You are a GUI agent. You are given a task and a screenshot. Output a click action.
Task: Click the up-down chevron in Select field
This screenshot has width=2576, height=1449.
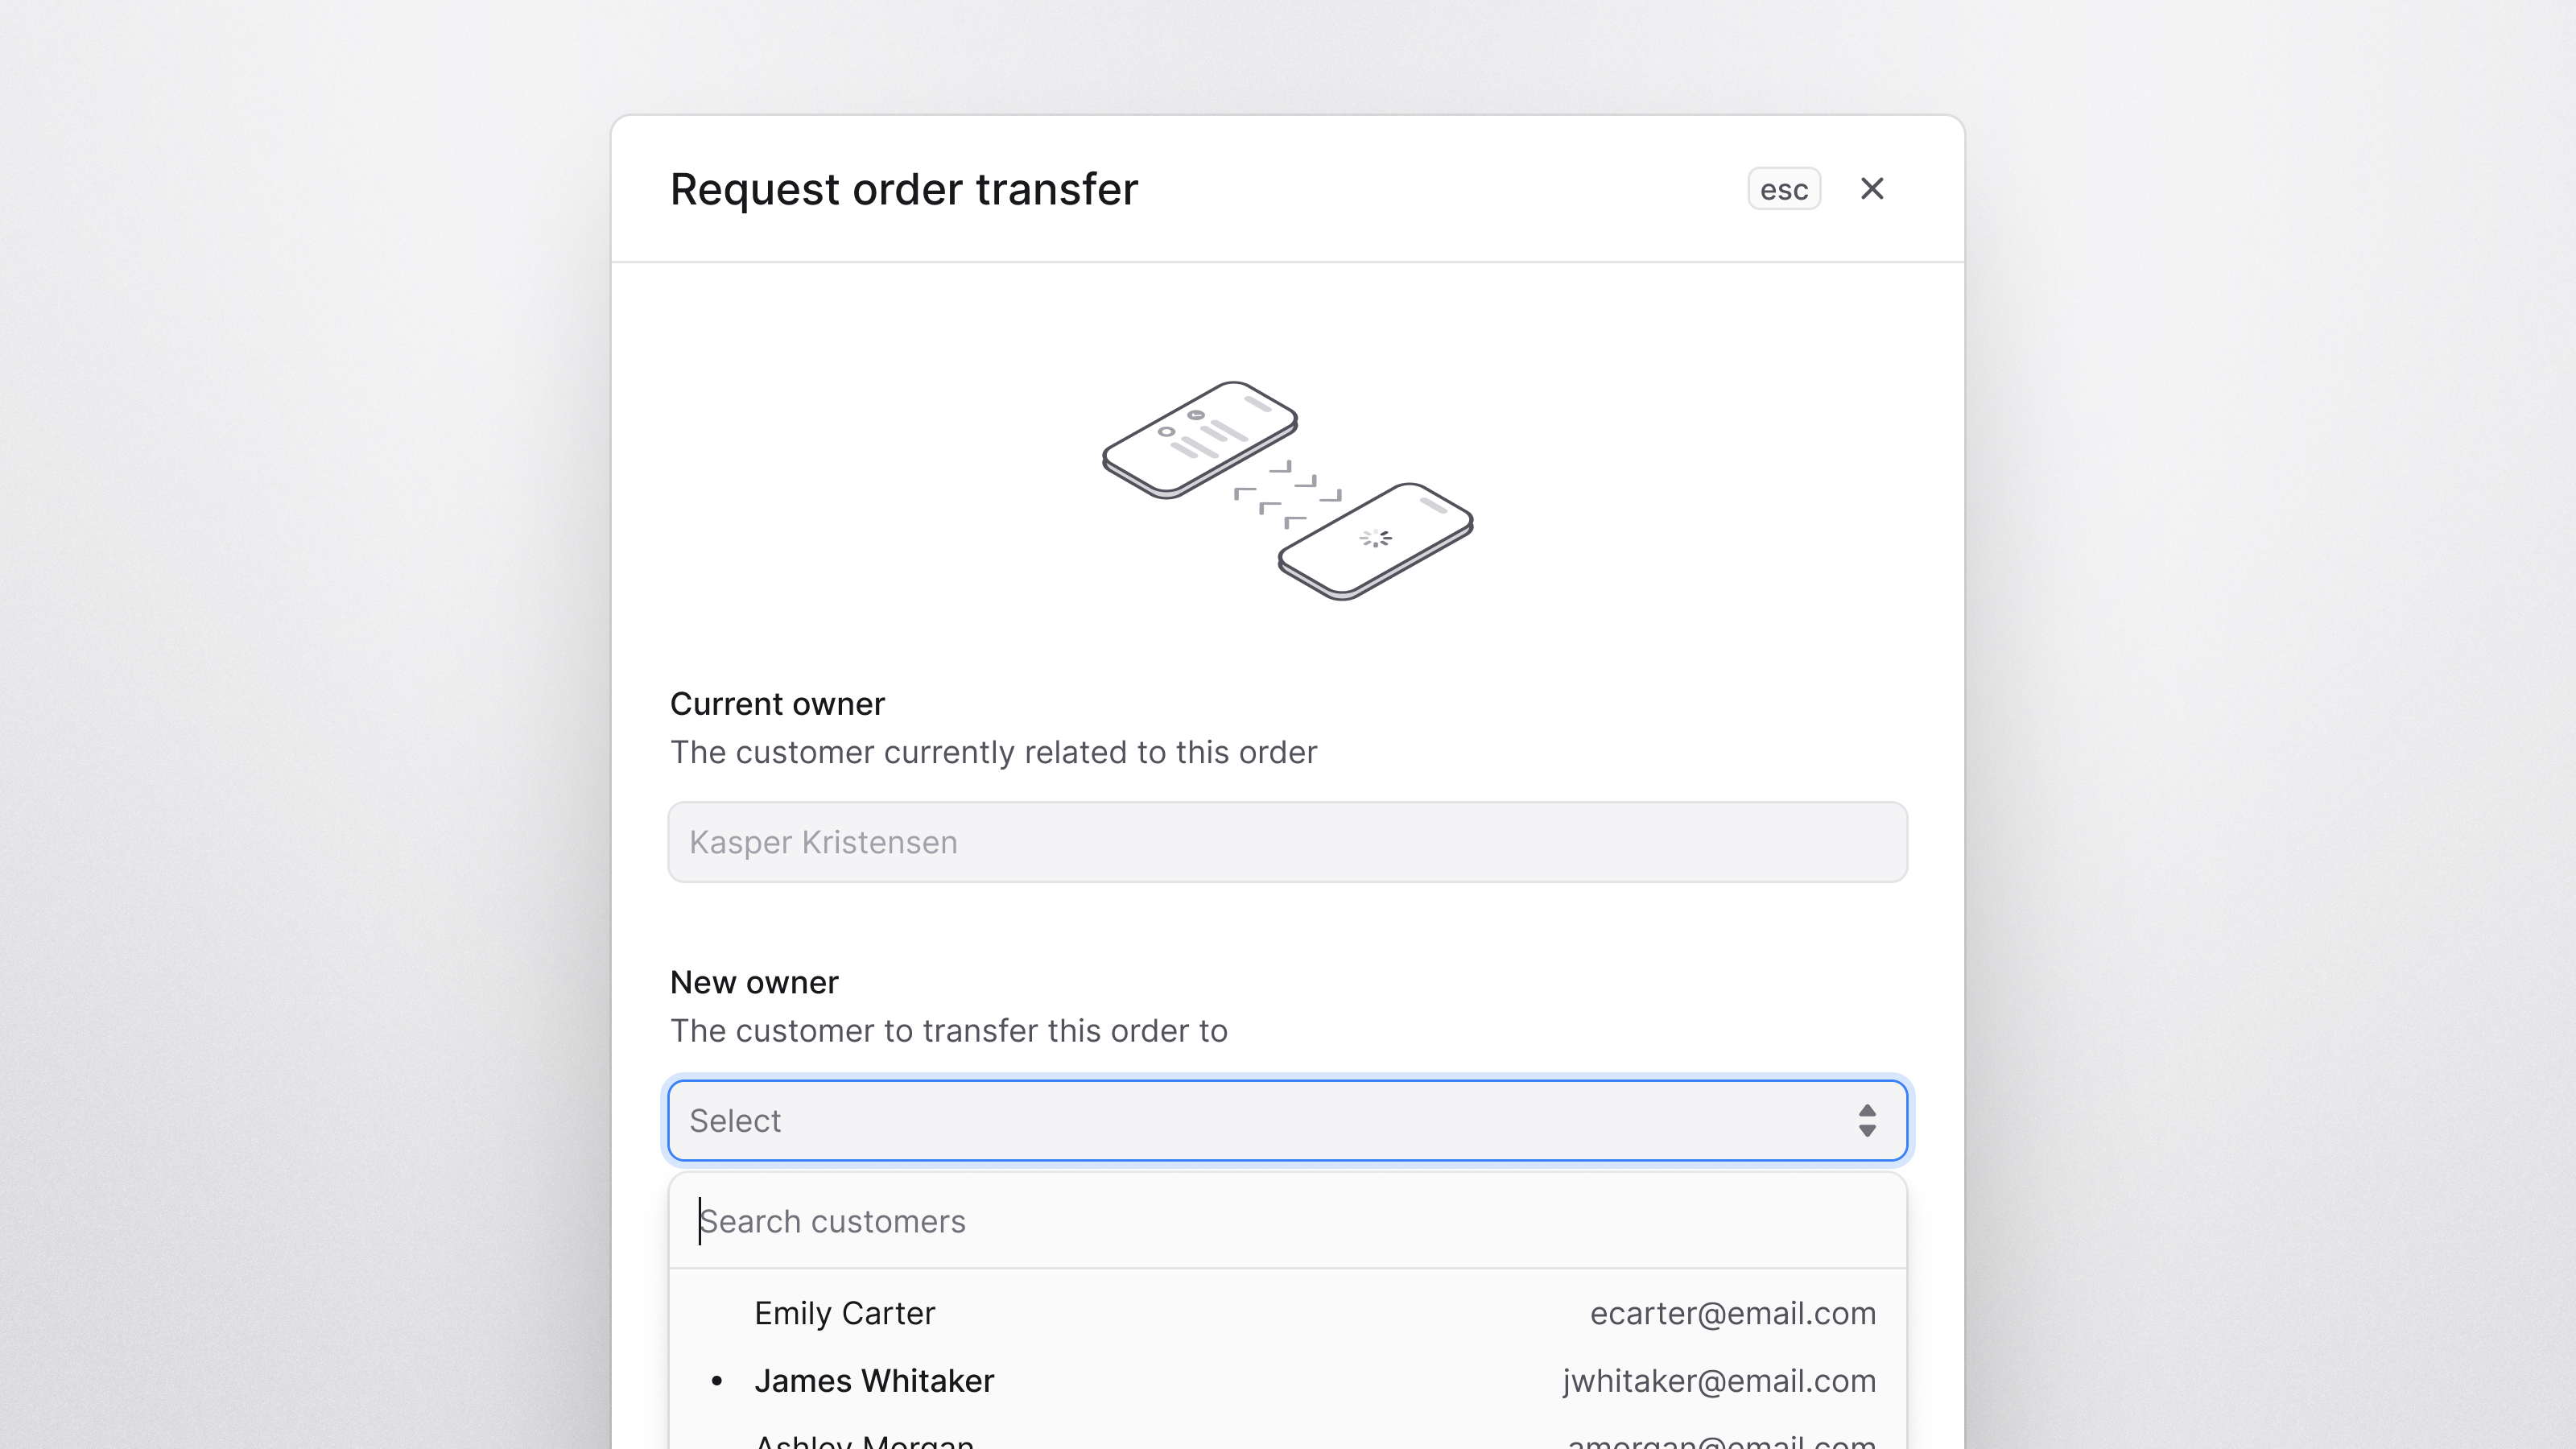coord(1866,1120)
